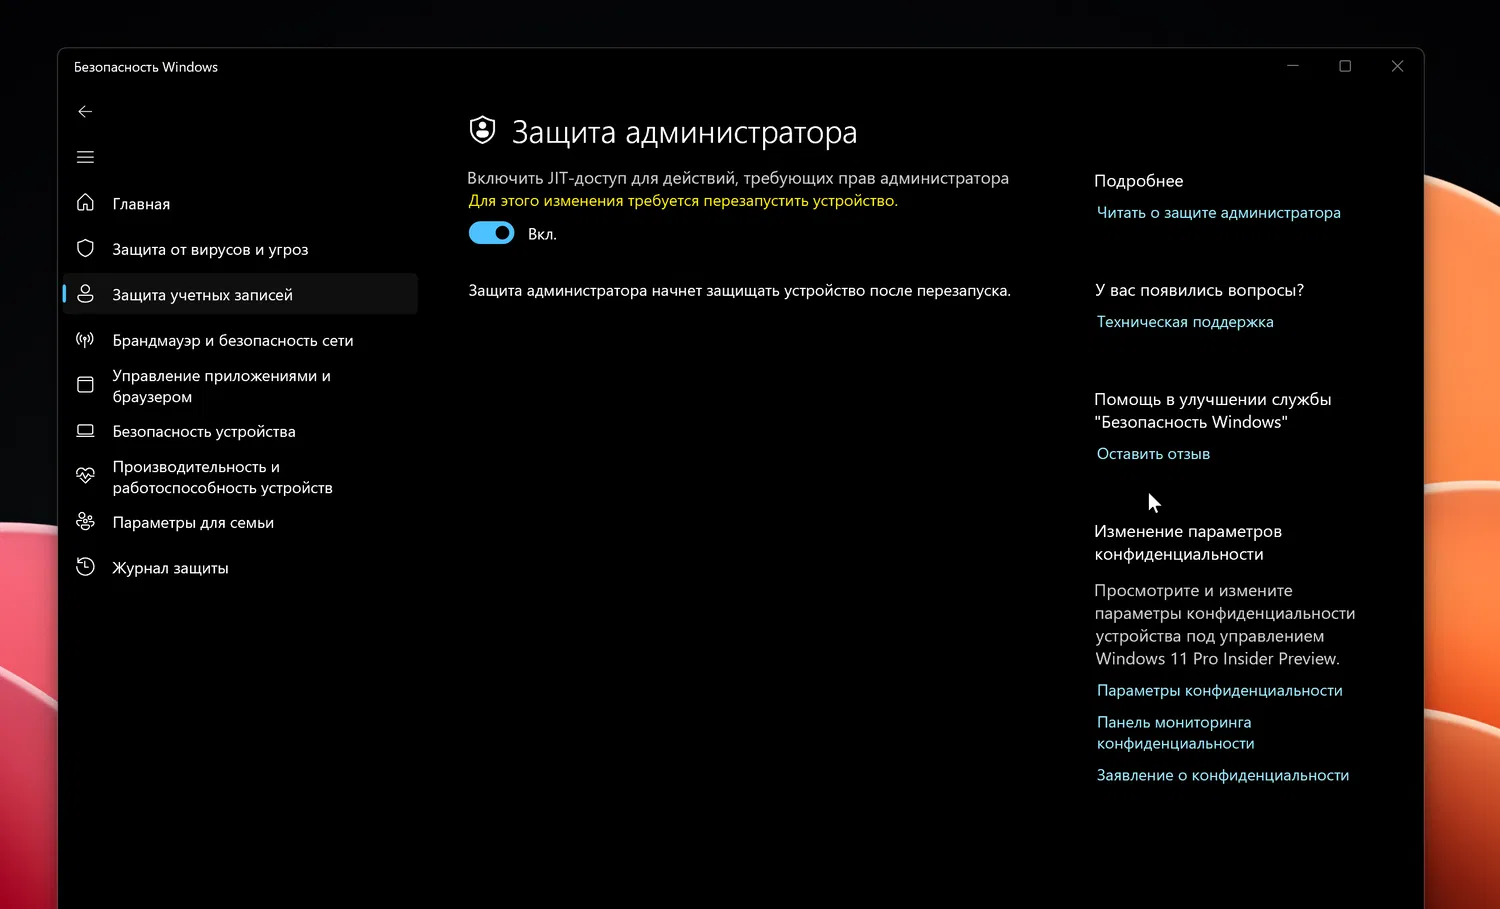The width and height of the screenshot is (1500, 909).
Task: Click the account protection person icon
Action: [x=85, y=294]
